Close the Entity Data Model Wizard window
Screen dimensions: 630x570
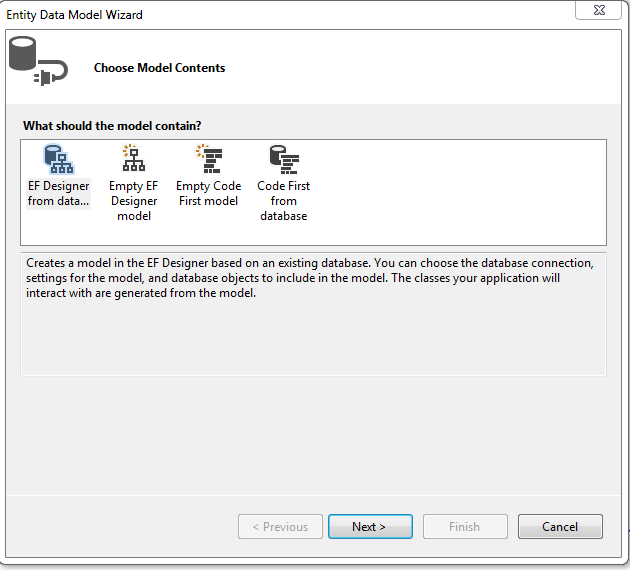[599, 10]
